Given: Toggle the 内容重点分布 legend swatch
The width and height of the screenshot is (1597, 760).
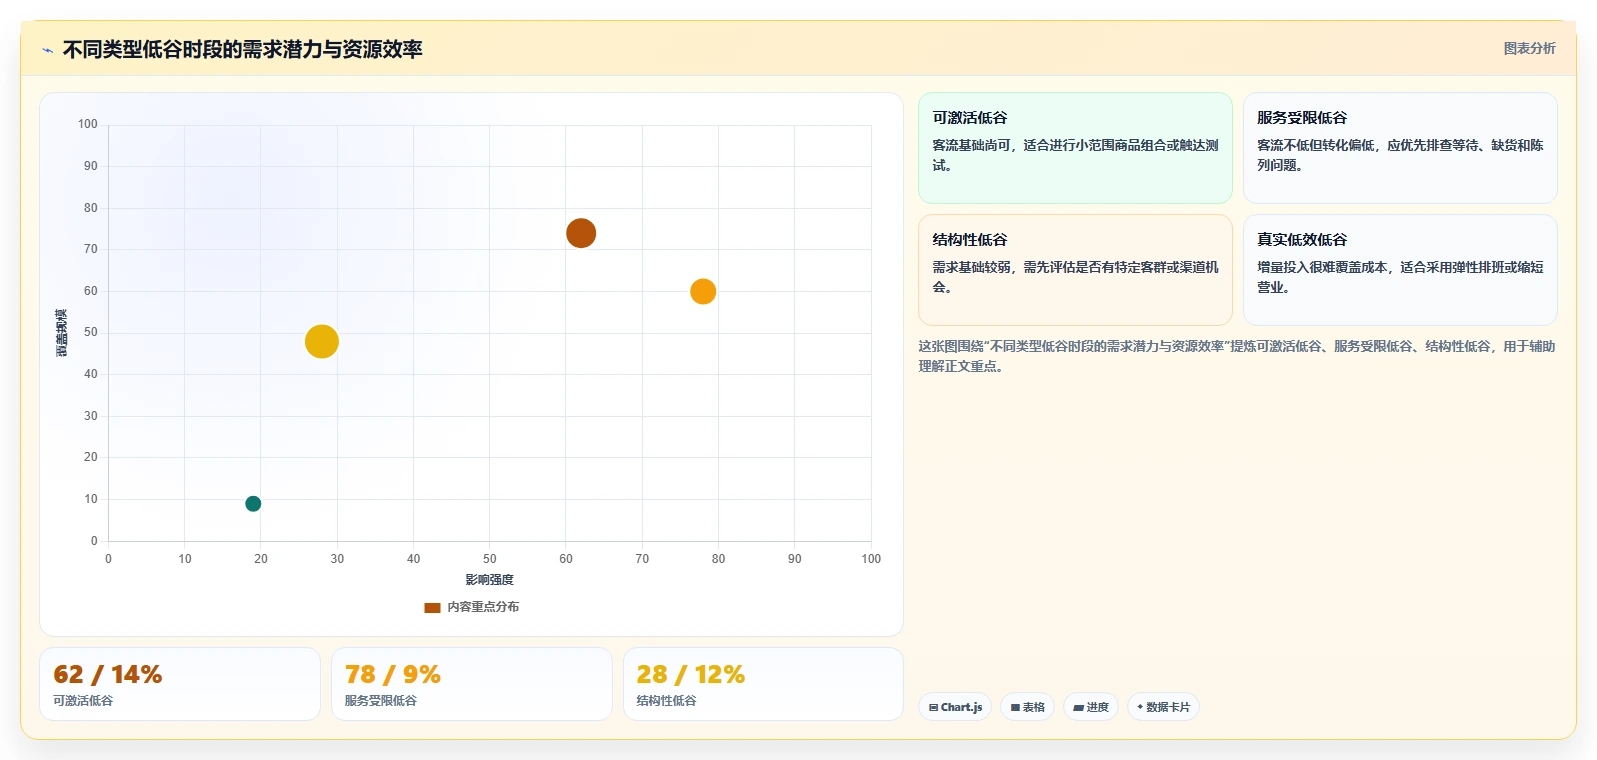Looking at the screenshot, I should (432, 607).
